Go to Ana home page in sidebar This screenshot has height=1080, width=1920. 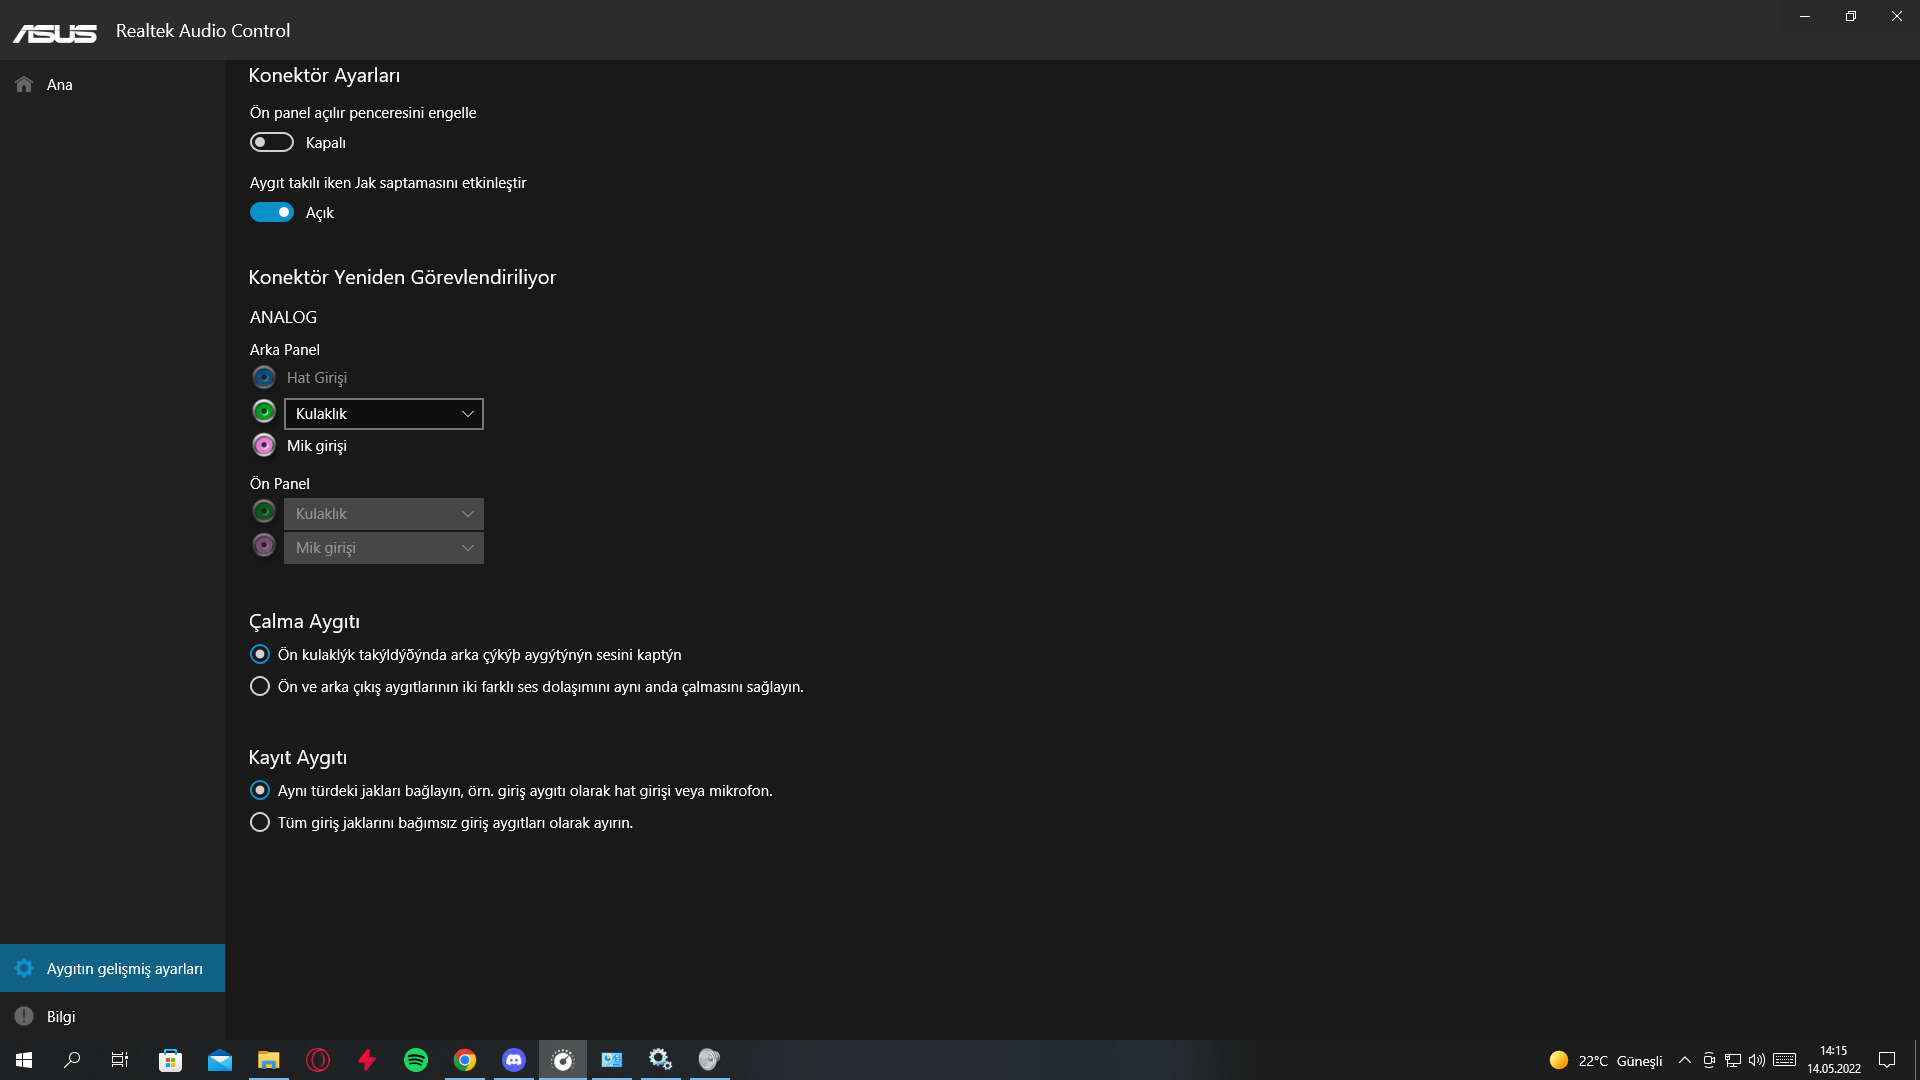[60, 85]
